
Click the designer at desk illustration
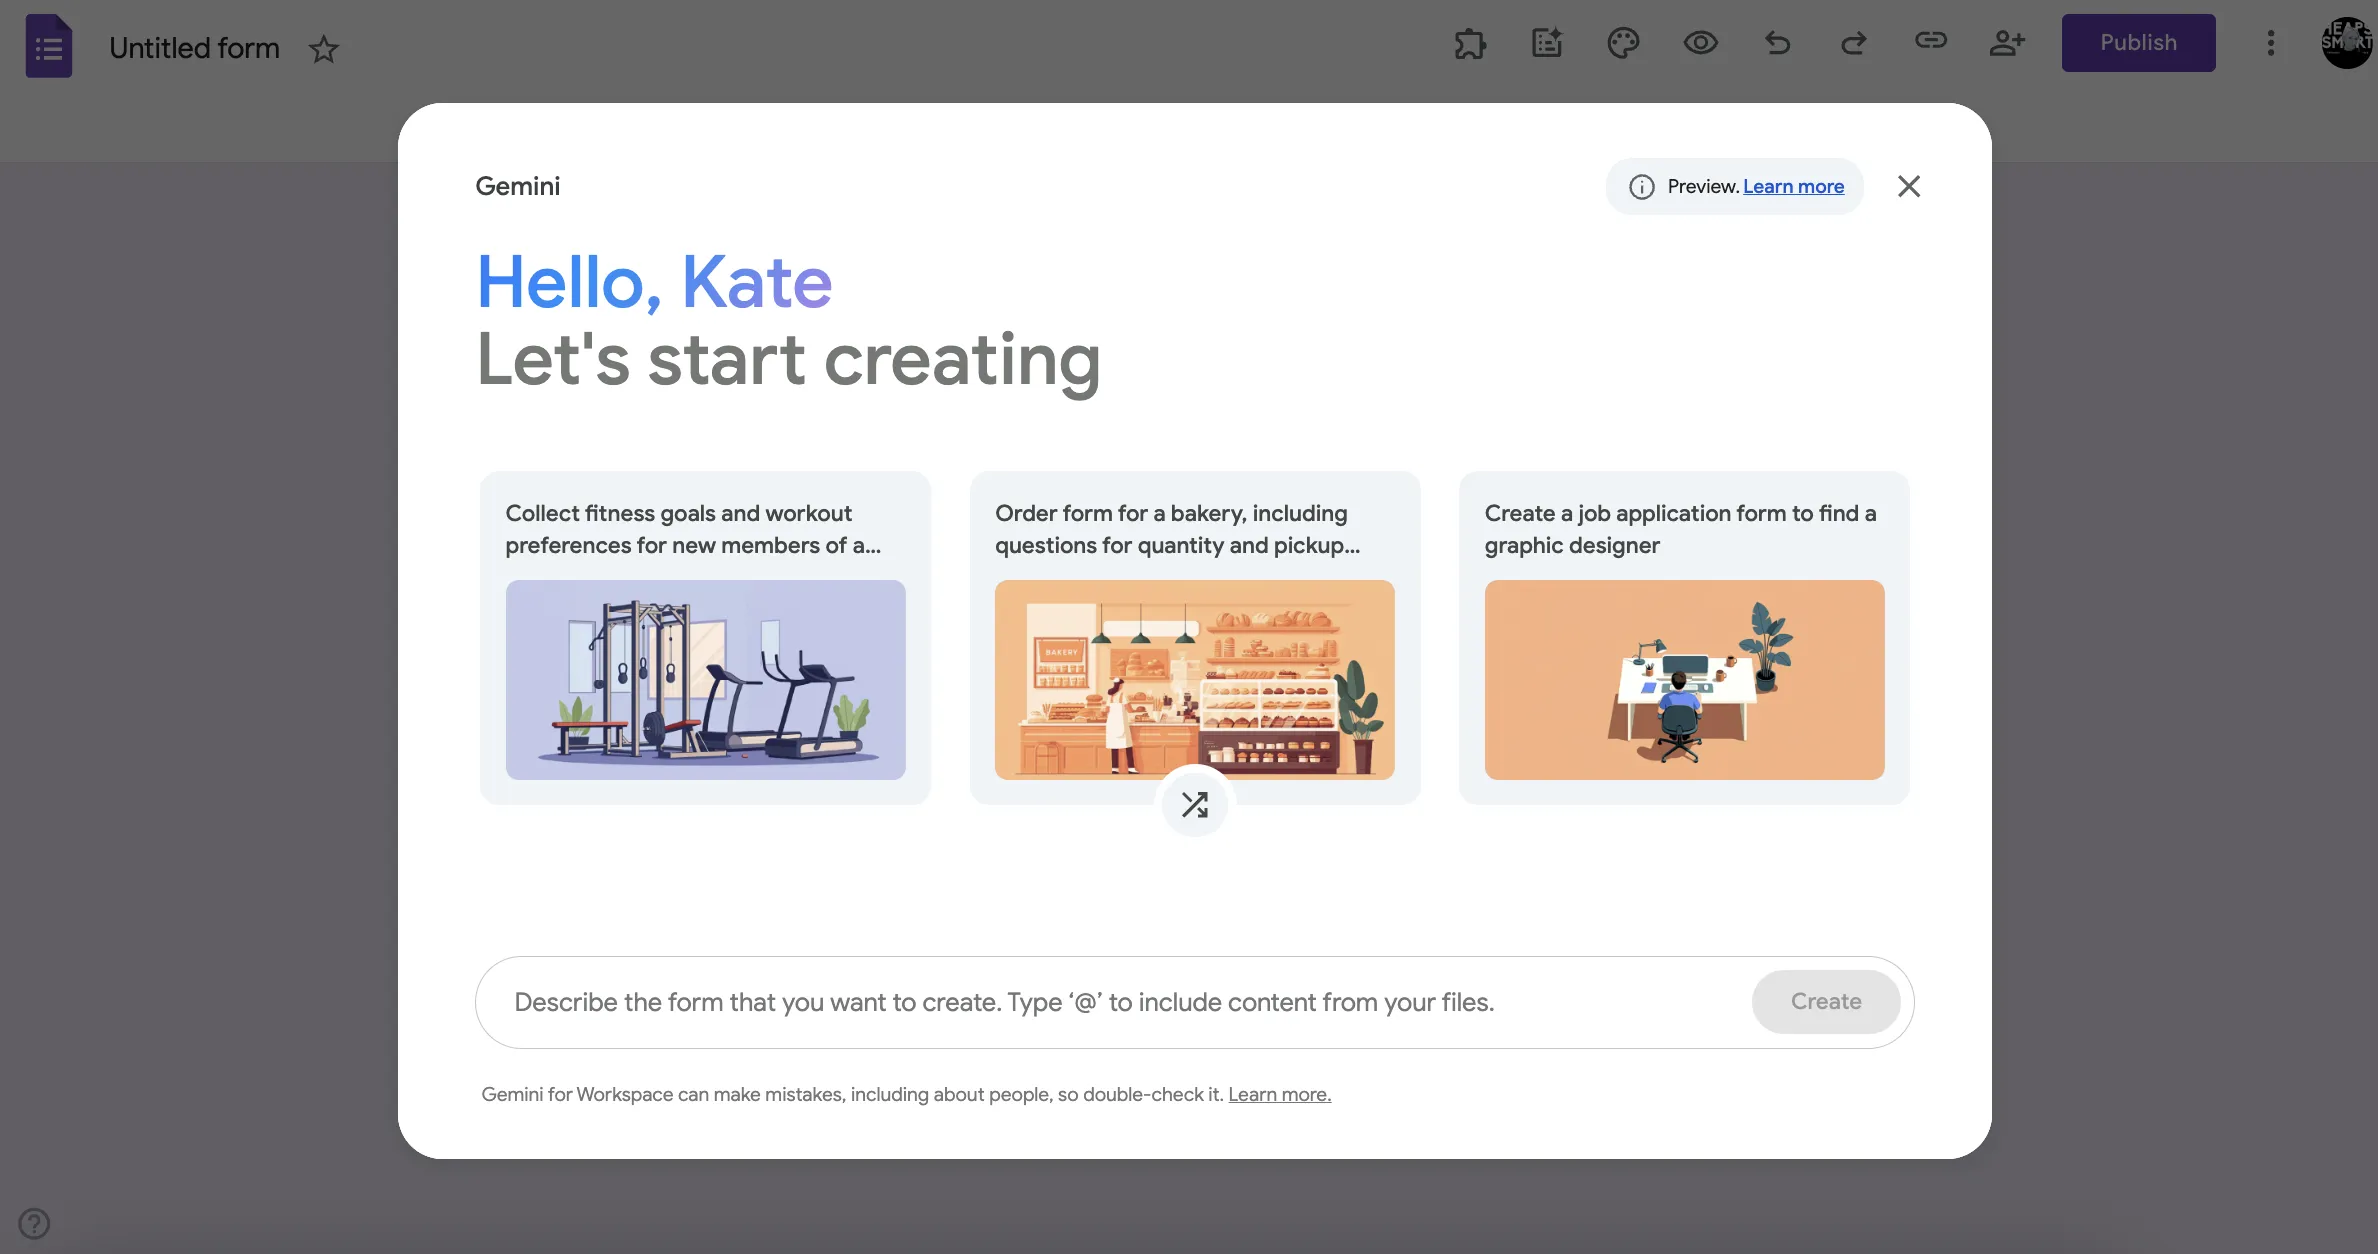point(1685,680)
